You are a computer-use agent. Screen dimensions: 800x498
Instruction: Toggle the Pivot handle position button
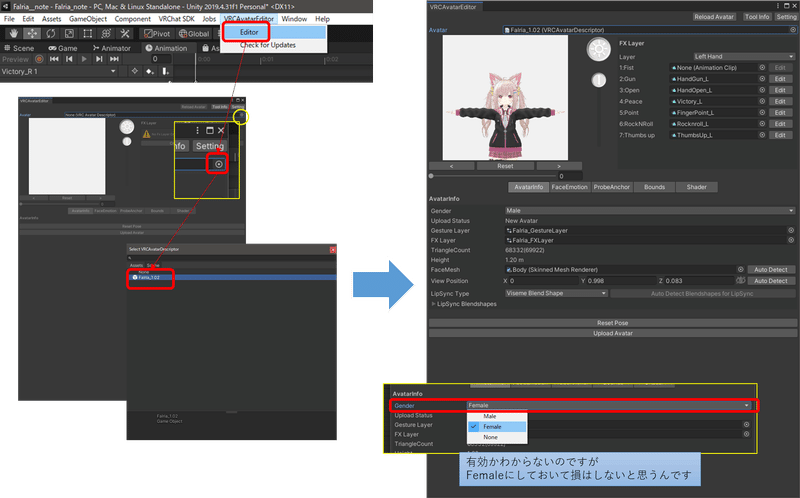pyautogui.click(x=157, y=34)
